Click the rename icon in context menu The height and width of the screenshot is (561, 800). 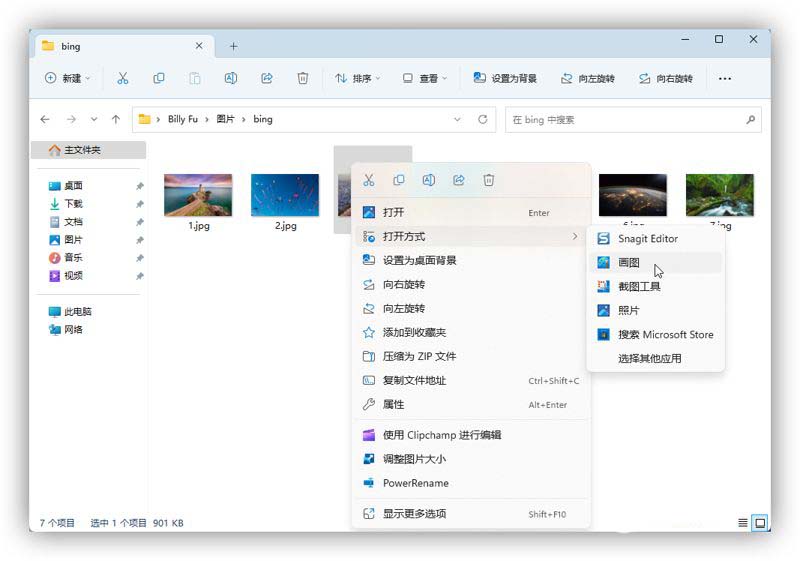click(x=428, y=180)
